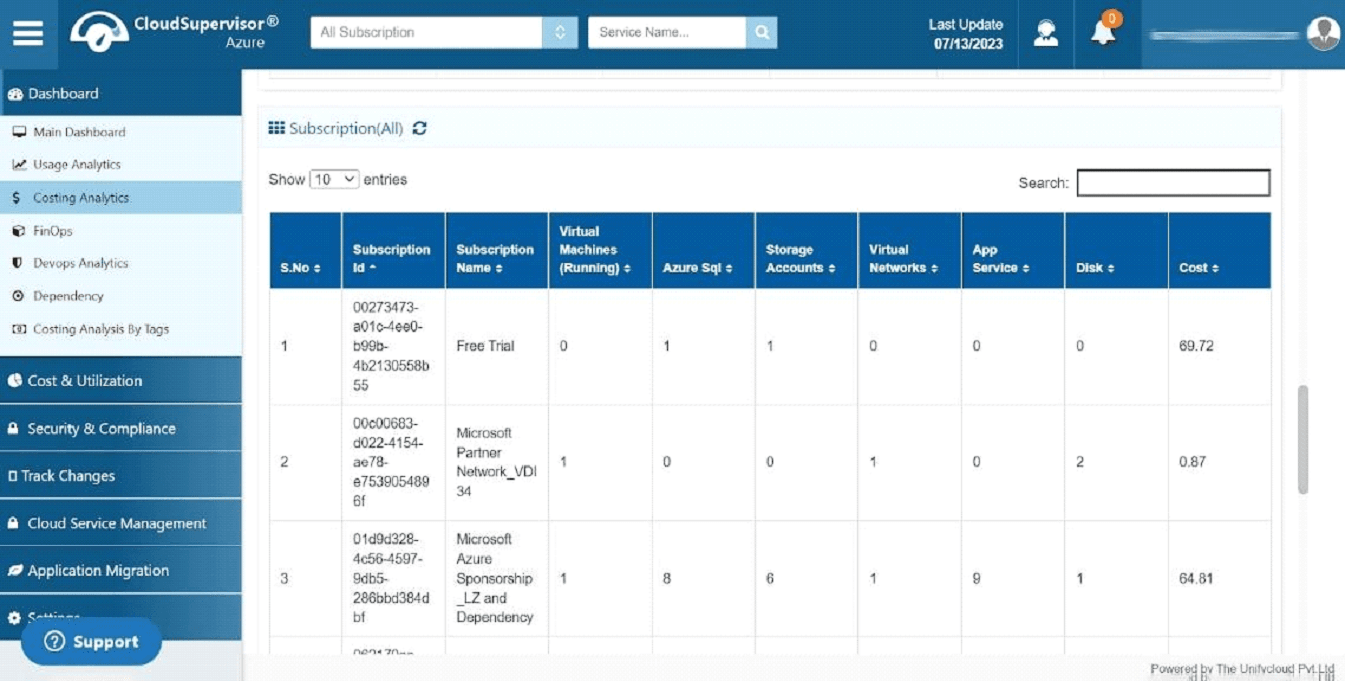1345x681 pixels.
Task: Click the Subscription(All) grid icon
Action: point(276,128)
